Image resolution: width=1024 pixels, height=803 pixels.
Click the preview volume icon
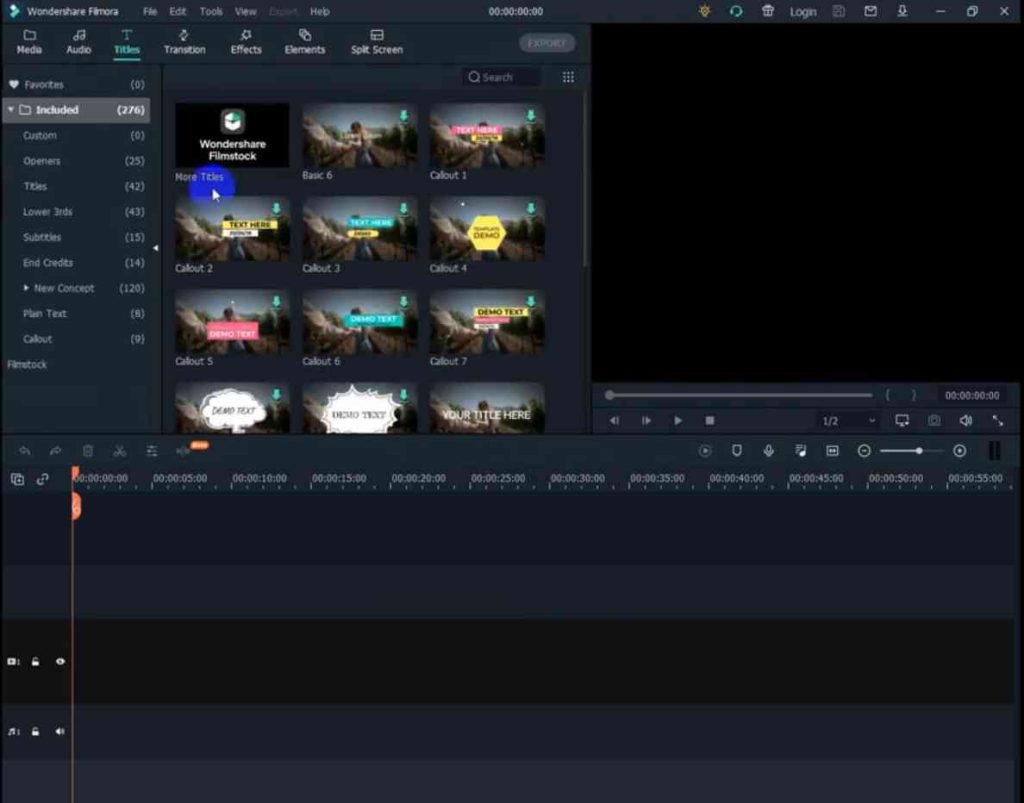point(966,420)
